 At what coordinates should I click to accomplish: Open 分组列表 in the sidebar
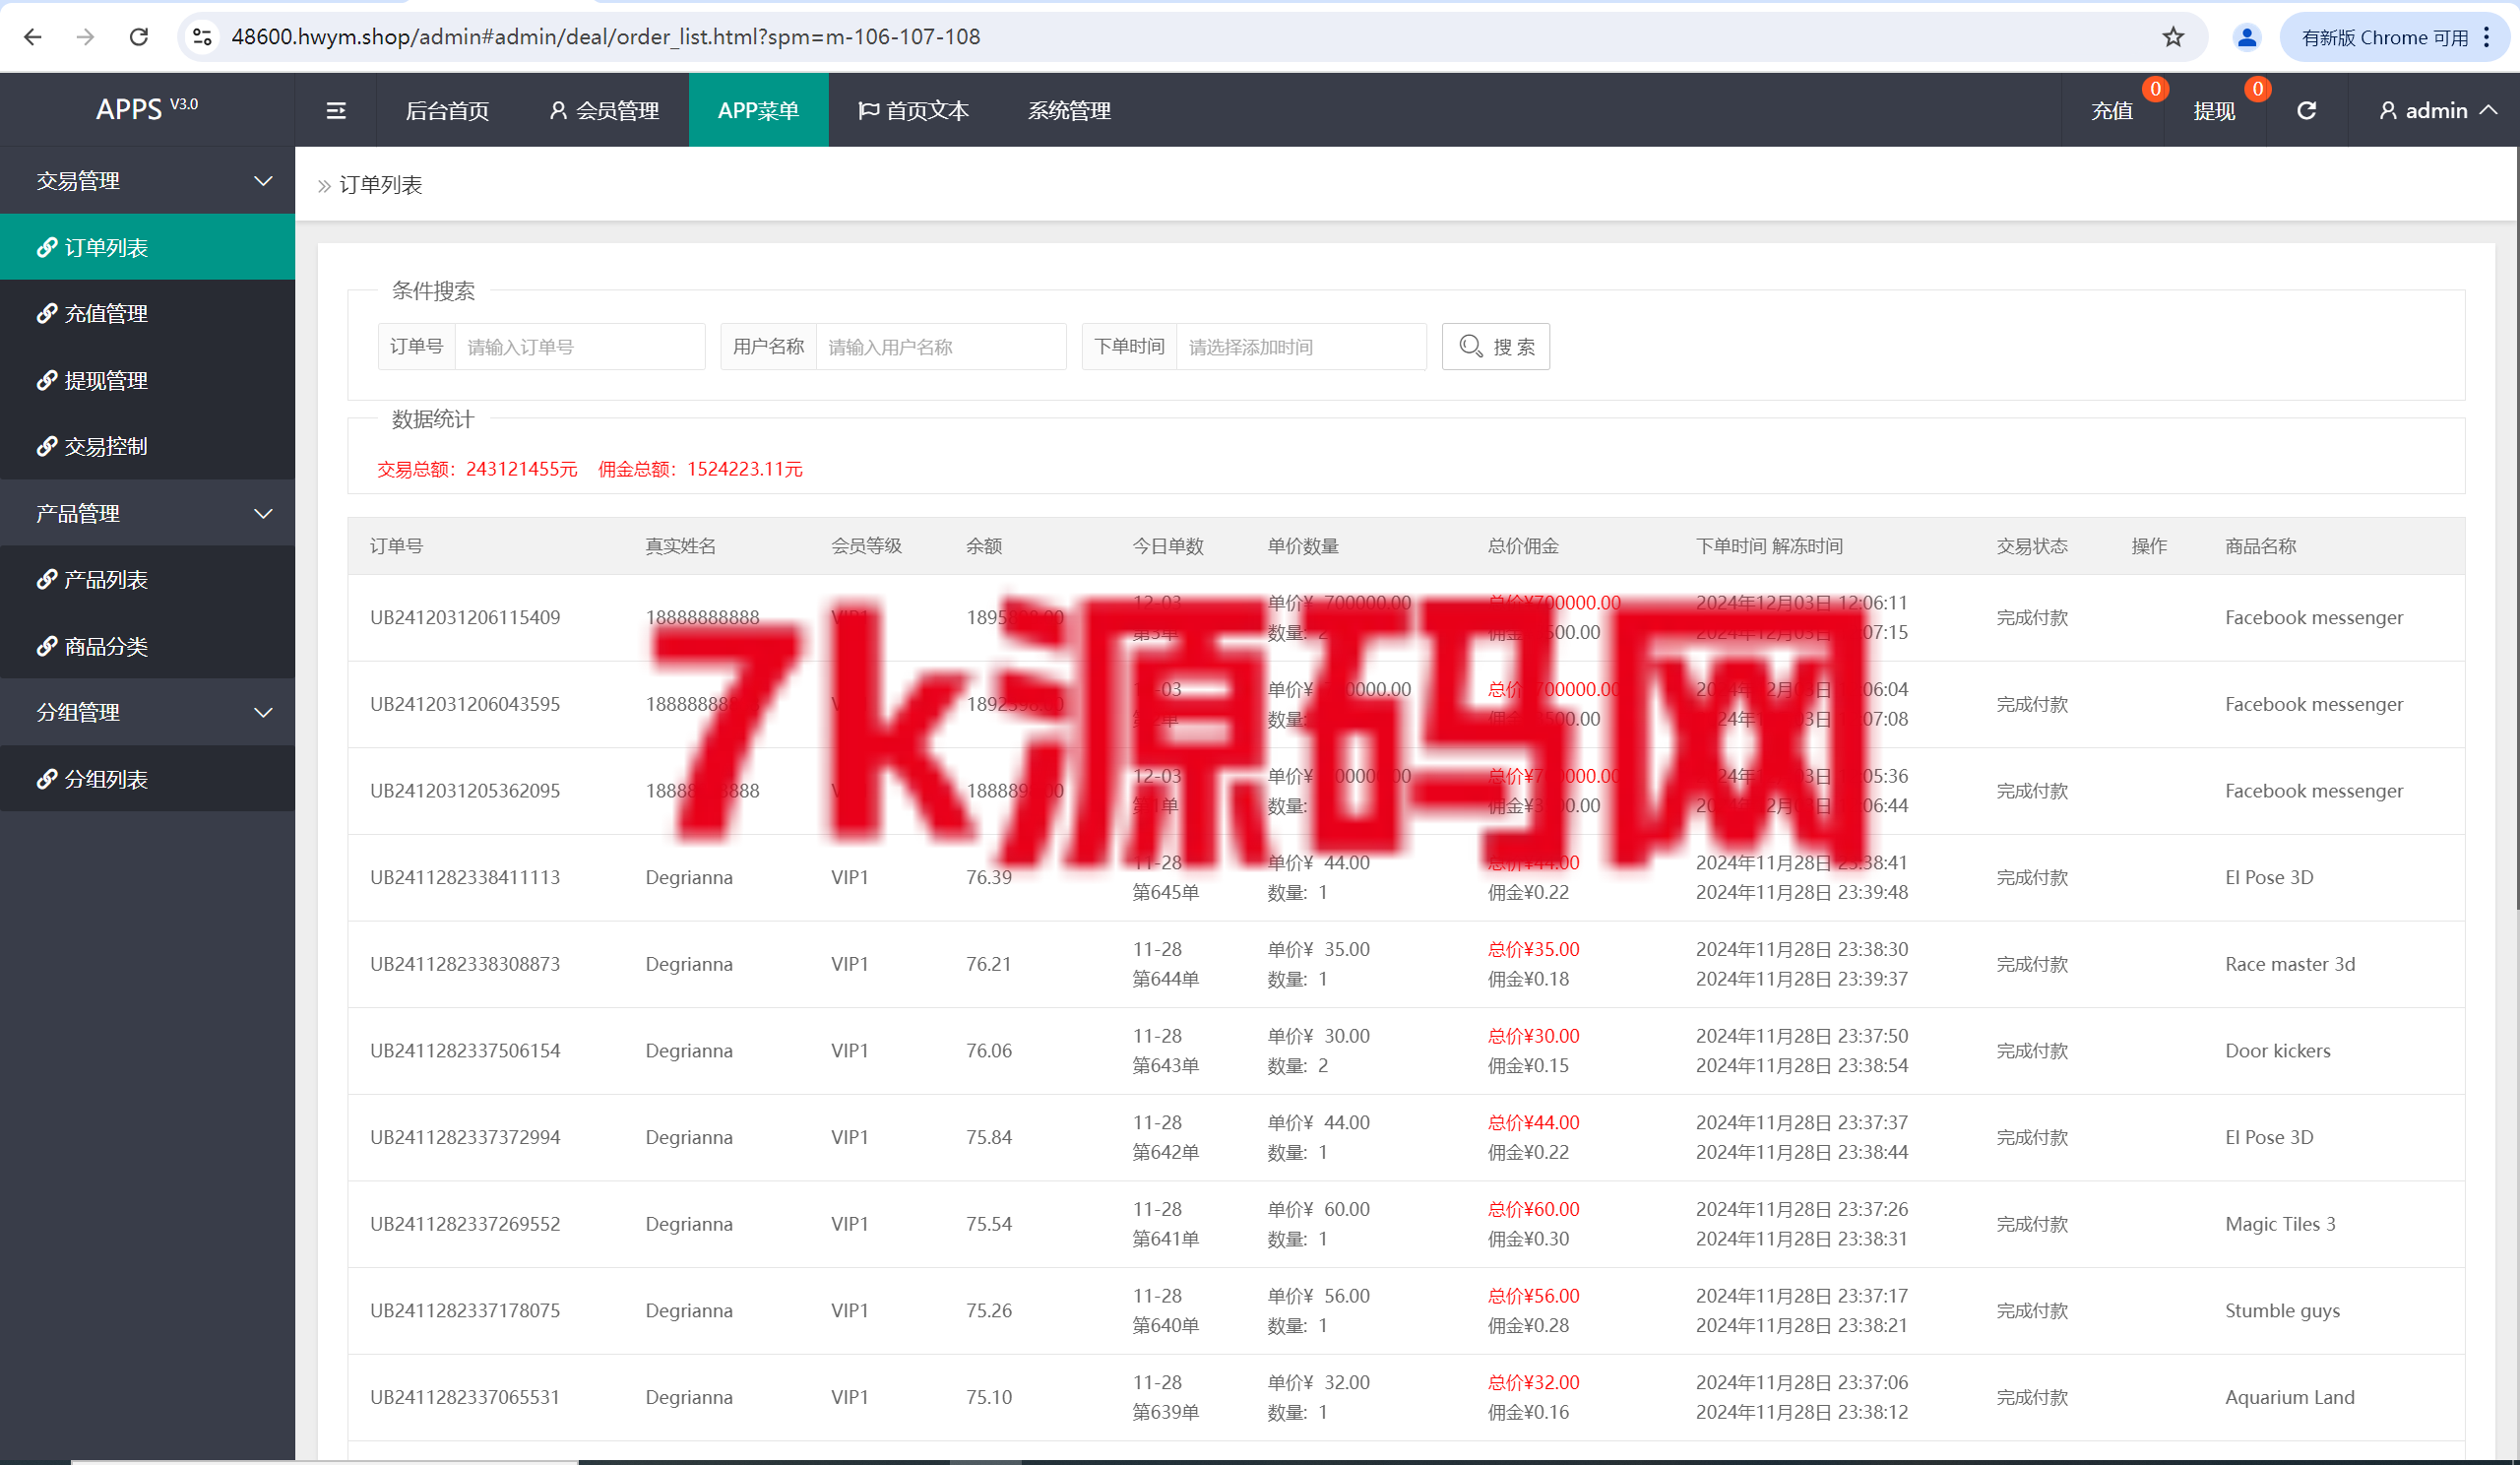(x=147, y=779)
